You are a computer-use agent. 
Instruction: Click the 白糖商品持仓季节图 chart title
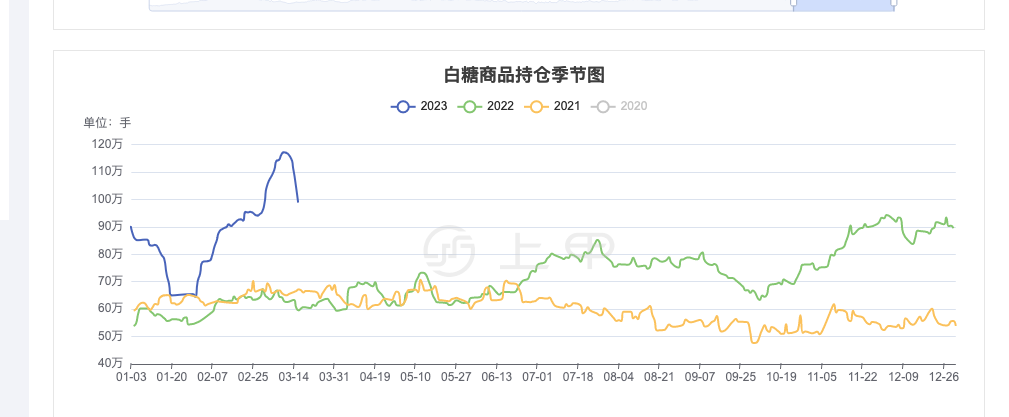(524, 75)
